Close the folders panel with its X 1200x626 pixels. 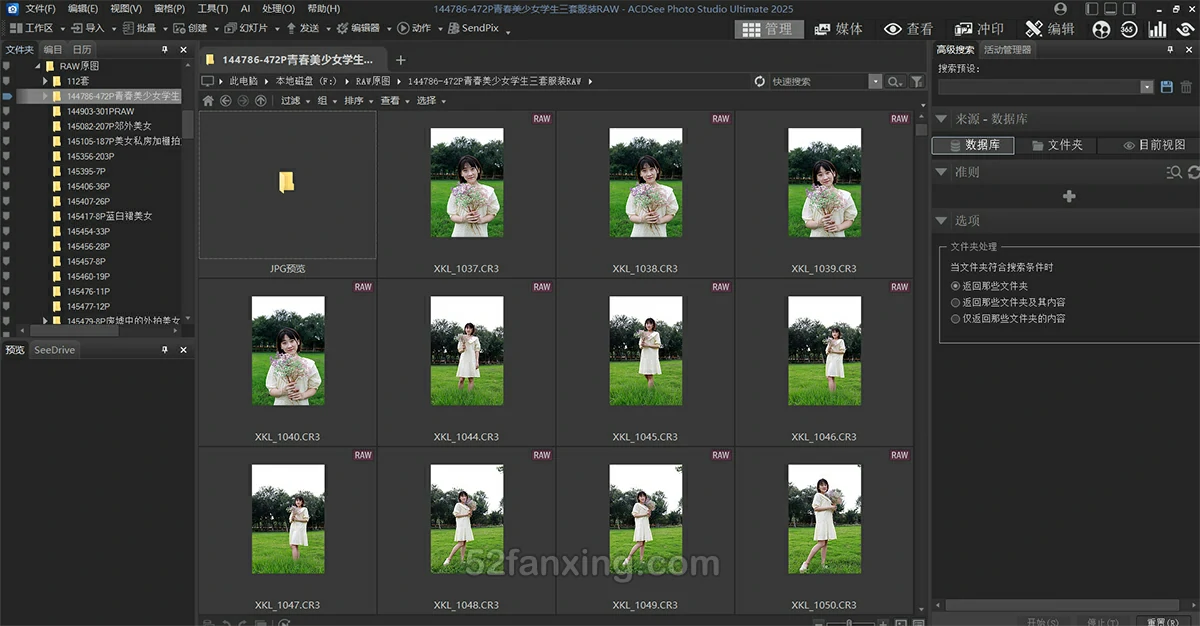183,49
